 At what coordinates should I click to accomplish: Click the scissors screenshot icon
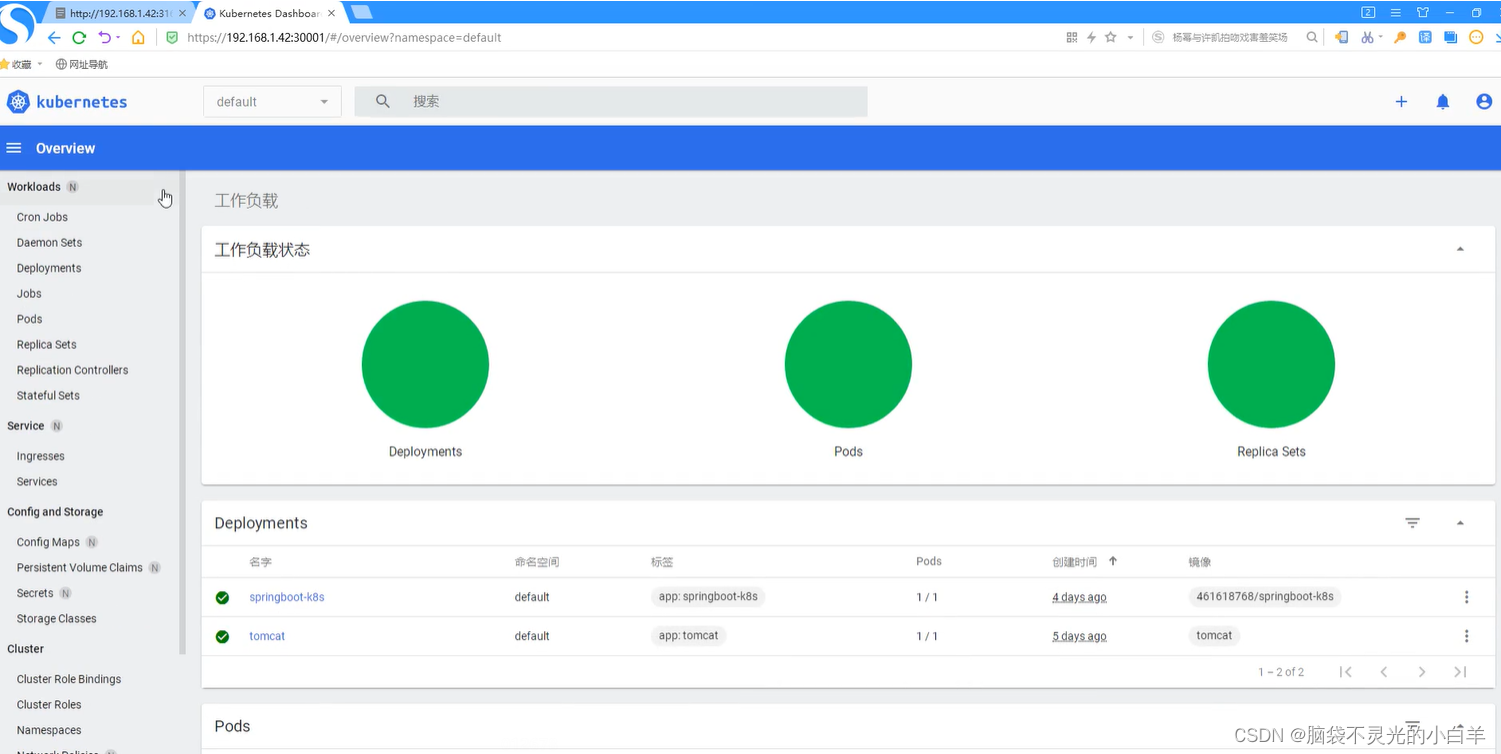1367,37
